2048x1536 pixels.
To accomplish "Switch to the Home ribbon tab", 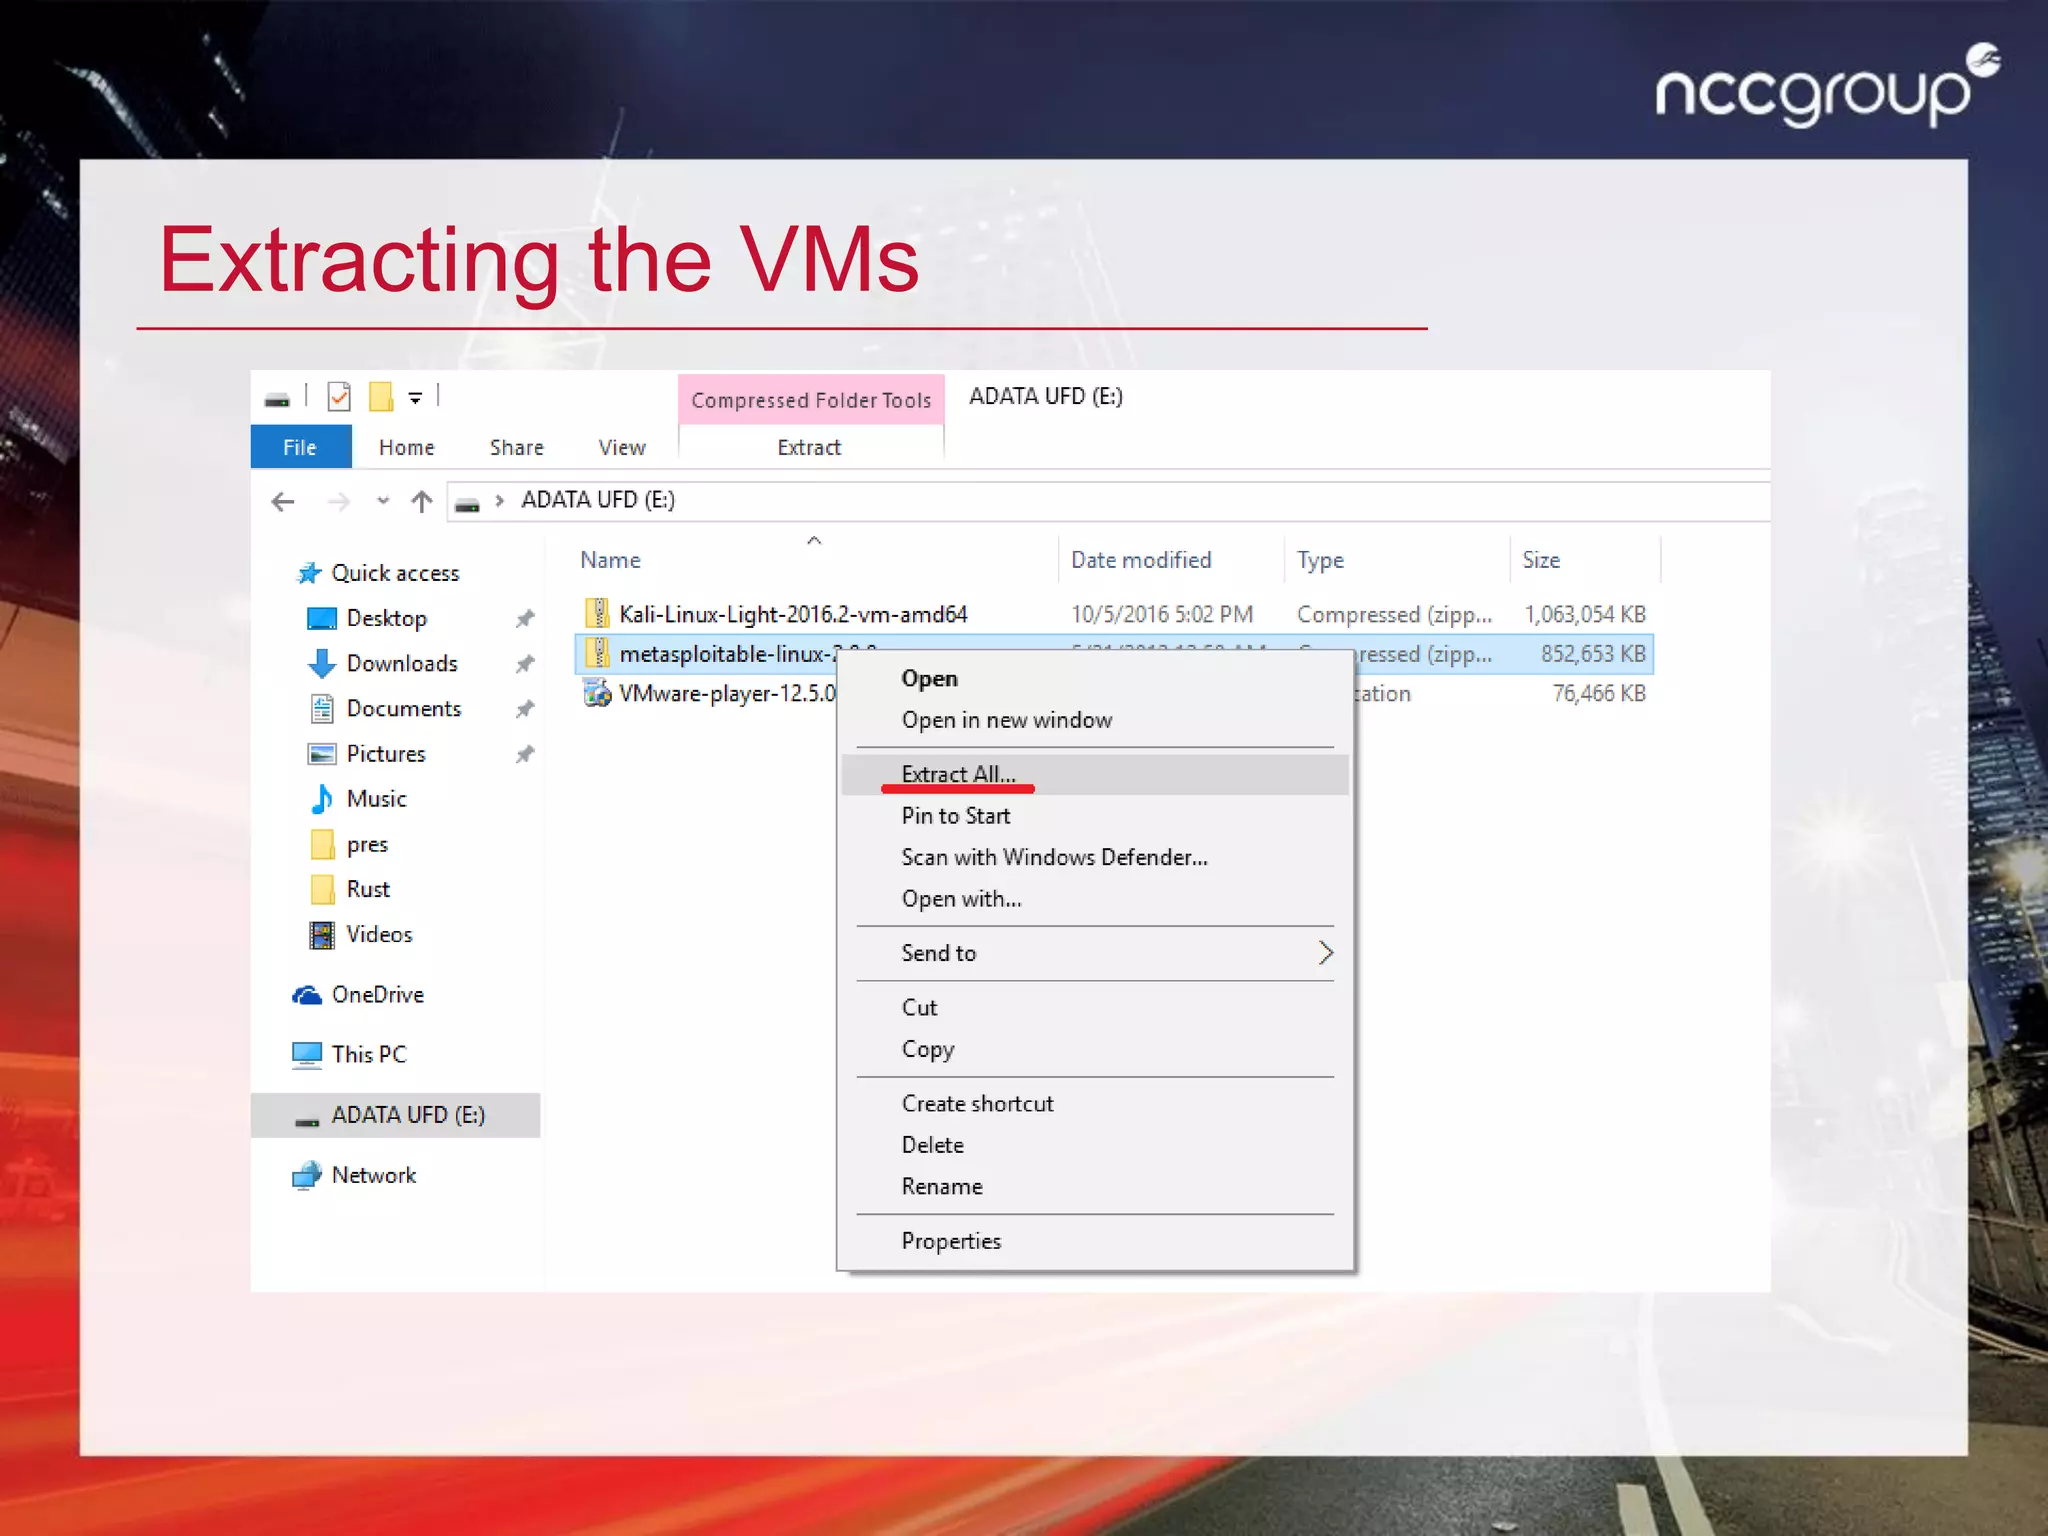I will point(406,447).
